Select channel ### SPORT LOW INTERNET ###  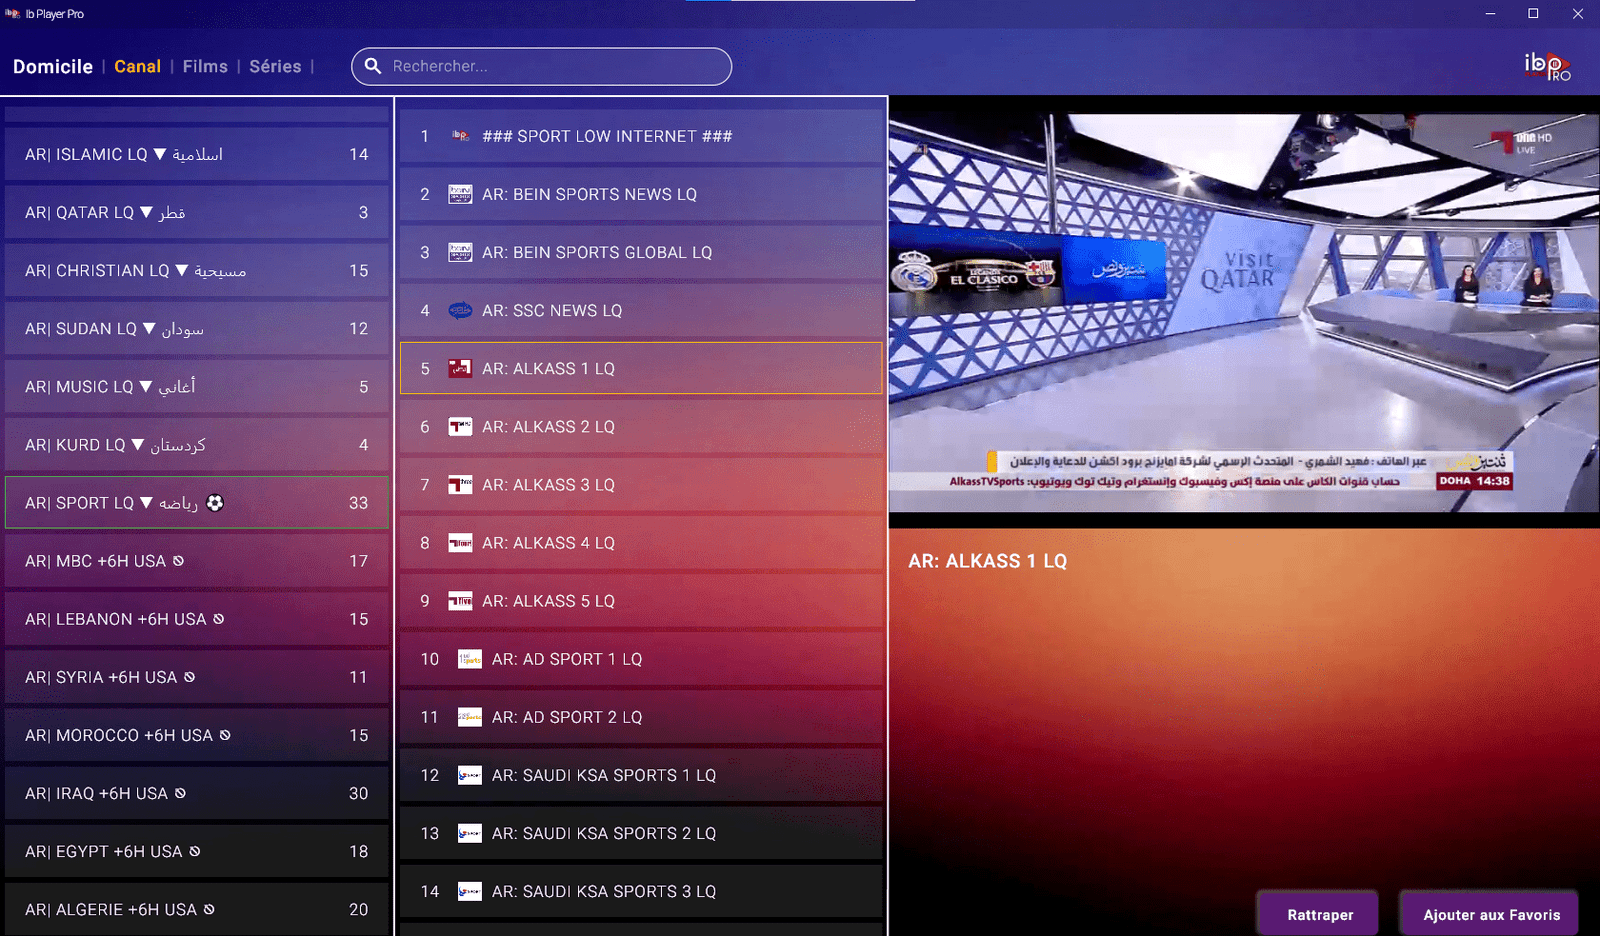point(641,136)
